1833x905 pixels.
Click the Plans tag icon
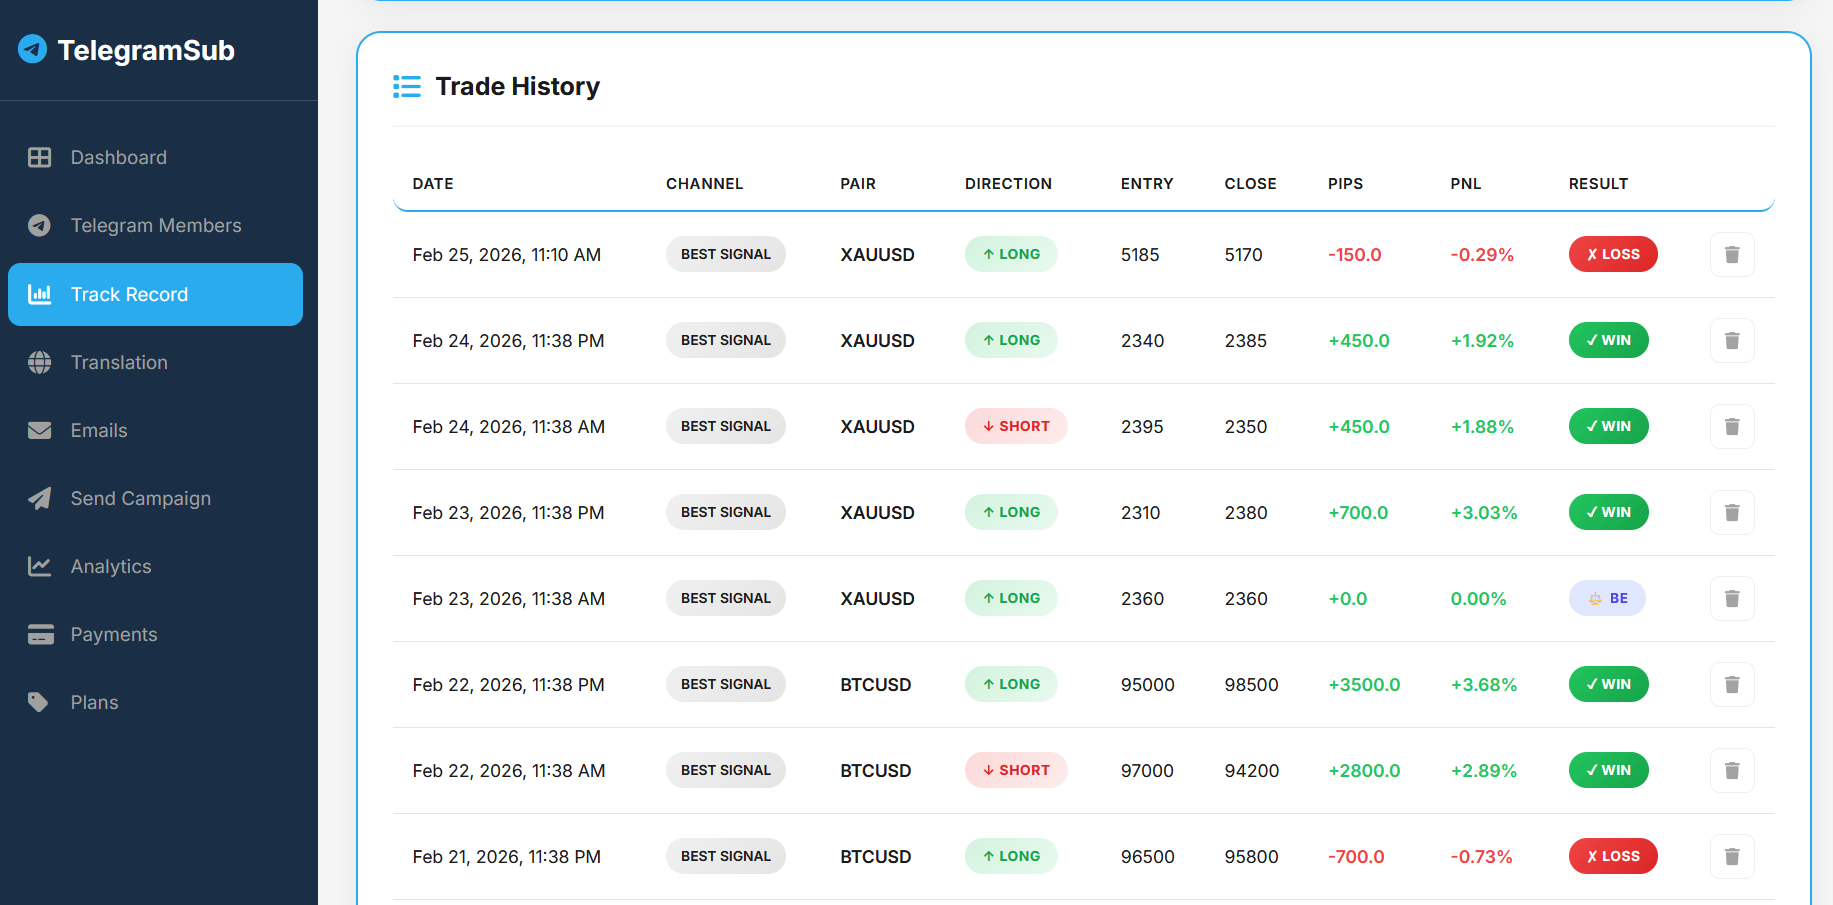point(40,702)
